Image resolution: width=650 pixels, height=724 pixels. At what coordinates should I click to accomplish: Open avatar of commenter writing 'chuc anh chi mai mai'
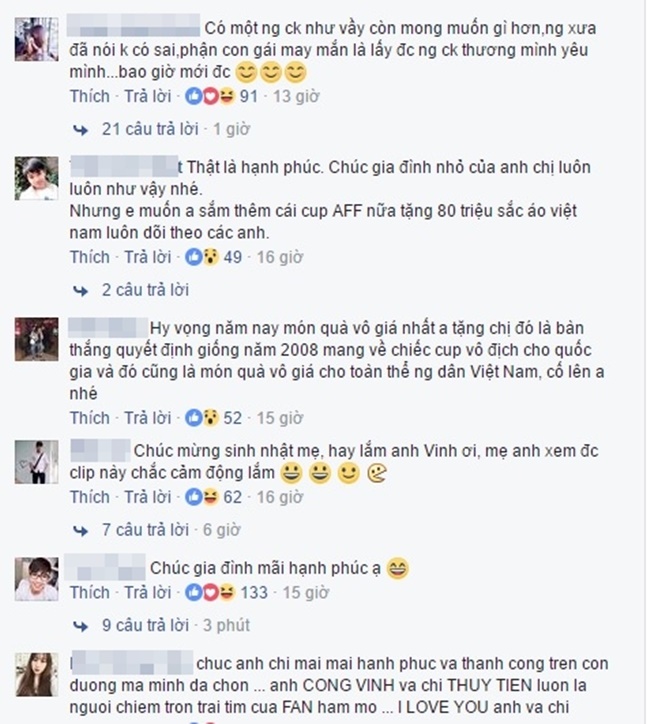(x=36, y=675)
